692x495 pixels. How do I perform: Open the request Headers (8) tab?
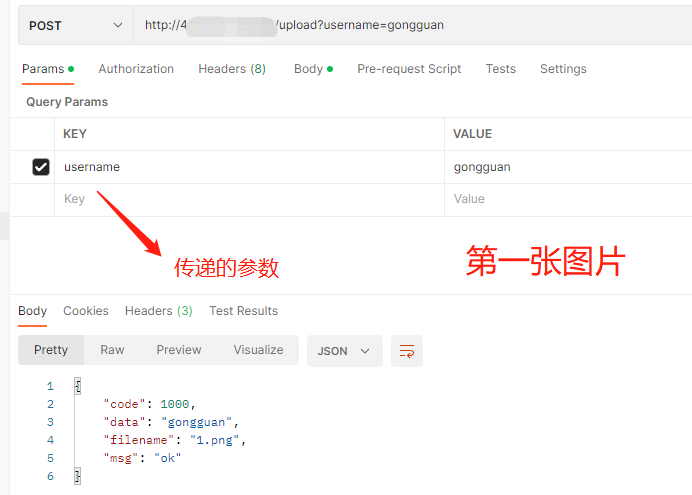[x=232, y=69]
